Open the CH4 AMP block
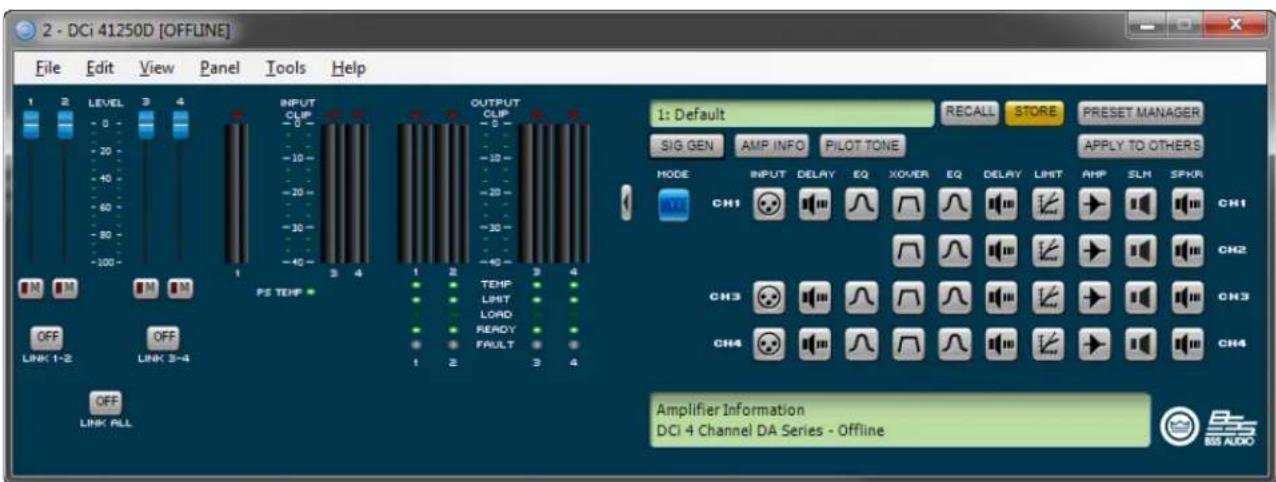The width and height of the screenshot is (1276, 482). [1092, 344]
